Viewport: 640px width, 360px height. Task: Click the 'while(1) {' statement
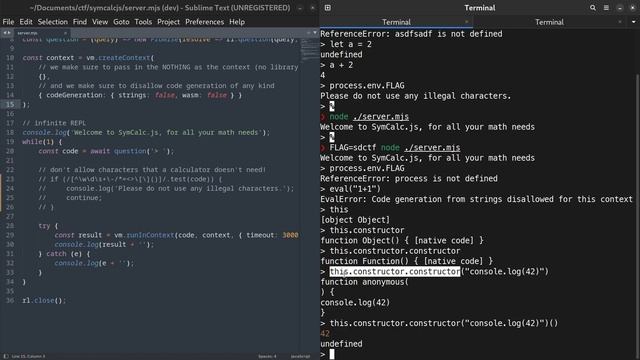(42, 142)
